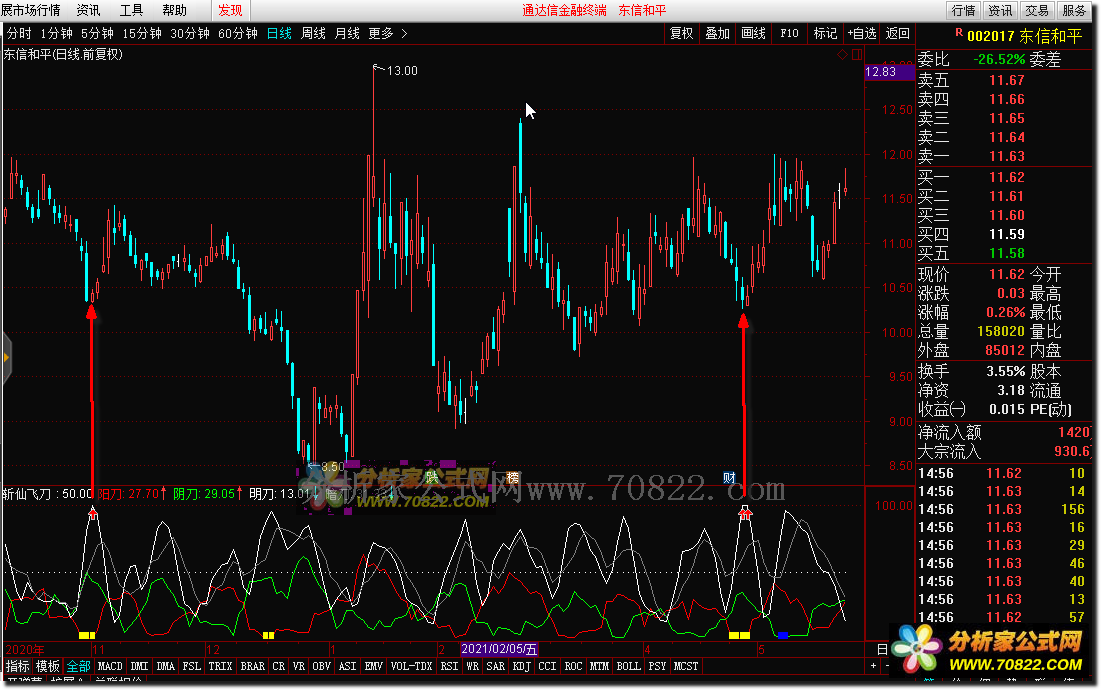This screenshot has width=1102, height=690.
Task: Select the 指标 tab at bottom
Action: [18, 666]
